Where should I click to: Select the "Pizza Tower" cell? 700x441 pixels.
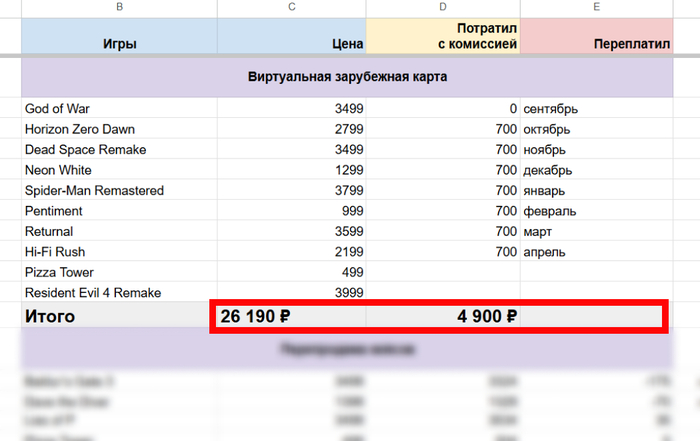click(119, 272)
